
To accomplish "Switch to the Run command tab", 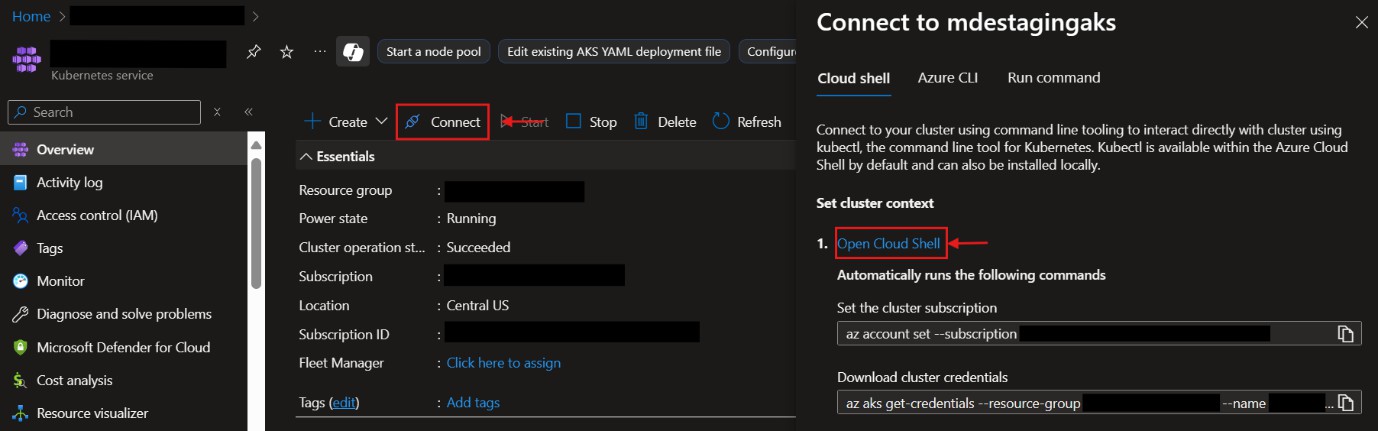I will coord(1053,78).
